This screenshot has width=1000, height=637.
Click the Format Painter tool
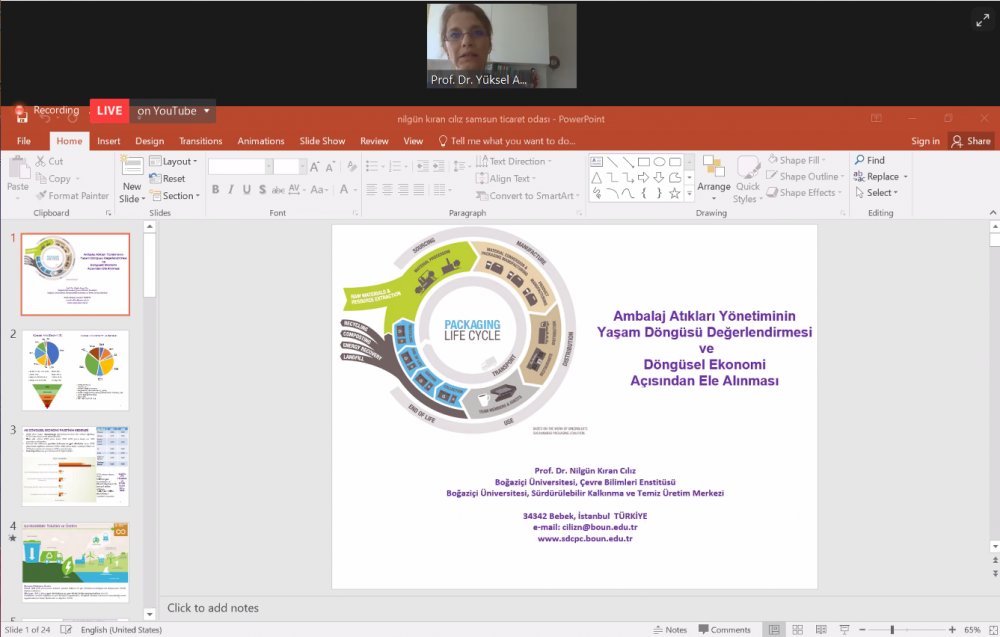click(x=71, y=196)
